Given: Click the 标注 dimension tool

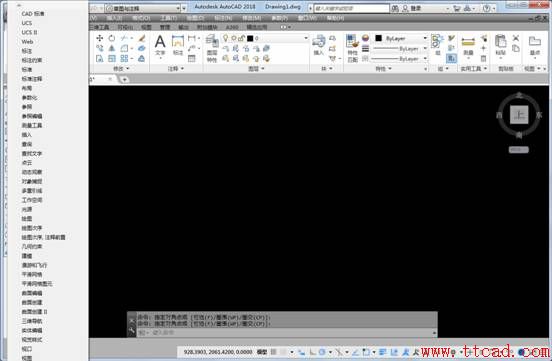Looking at the screenshot, I should (178, 45).
